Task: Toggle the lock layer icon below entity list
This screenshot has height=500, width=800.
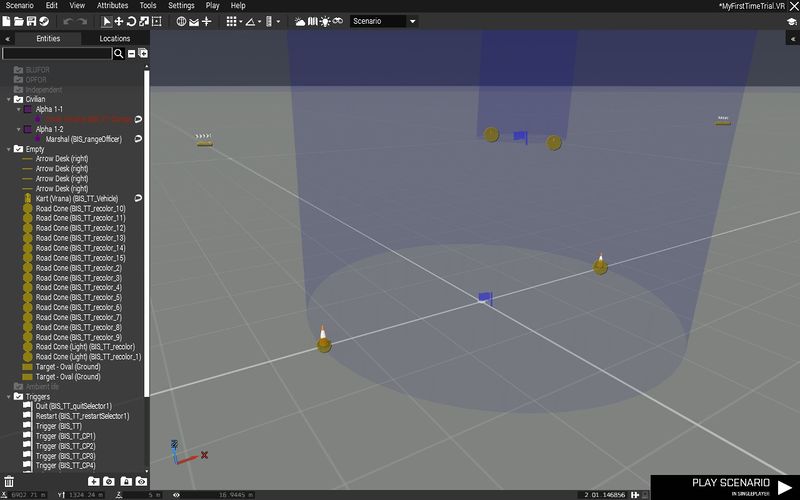Action: 126,482
